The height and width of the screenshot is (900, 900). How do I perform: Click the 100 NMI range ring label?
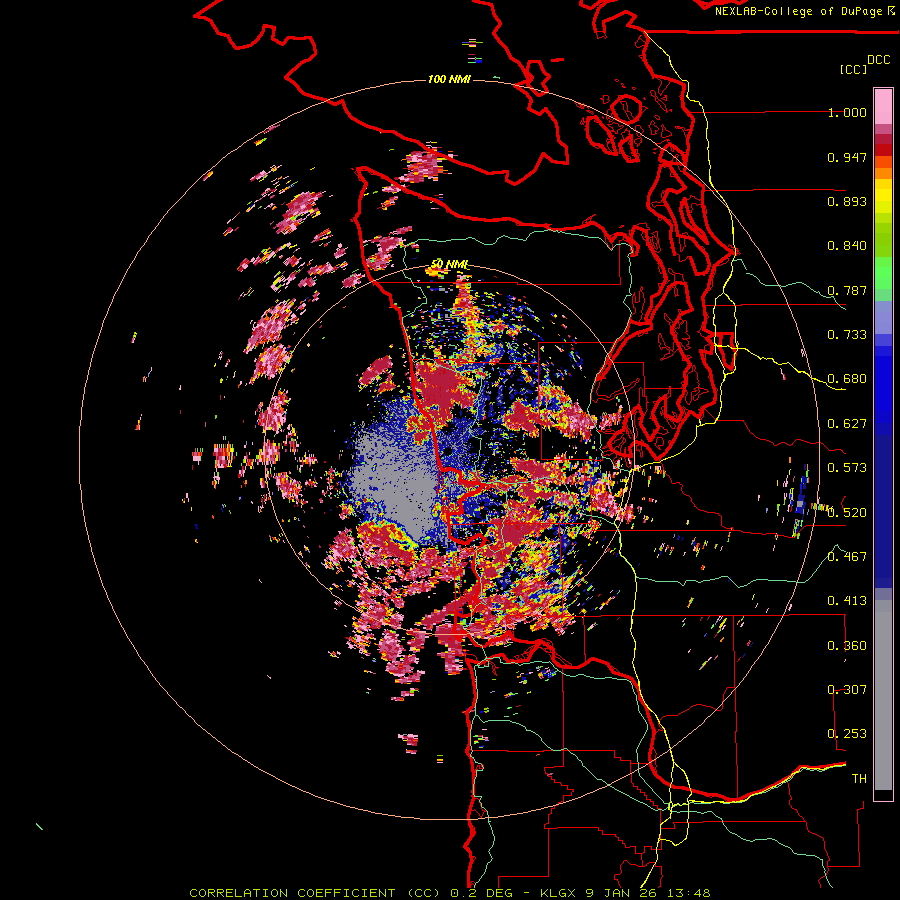tap(449, 79)
